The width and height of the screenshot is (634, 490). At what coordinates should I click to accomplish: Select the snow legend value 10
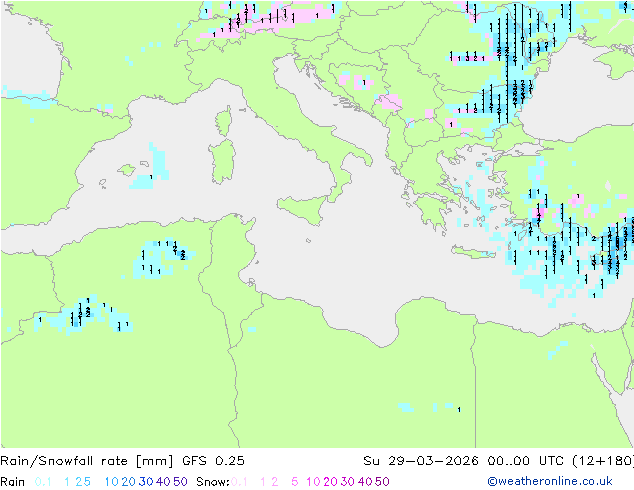[x=313, y=482]
